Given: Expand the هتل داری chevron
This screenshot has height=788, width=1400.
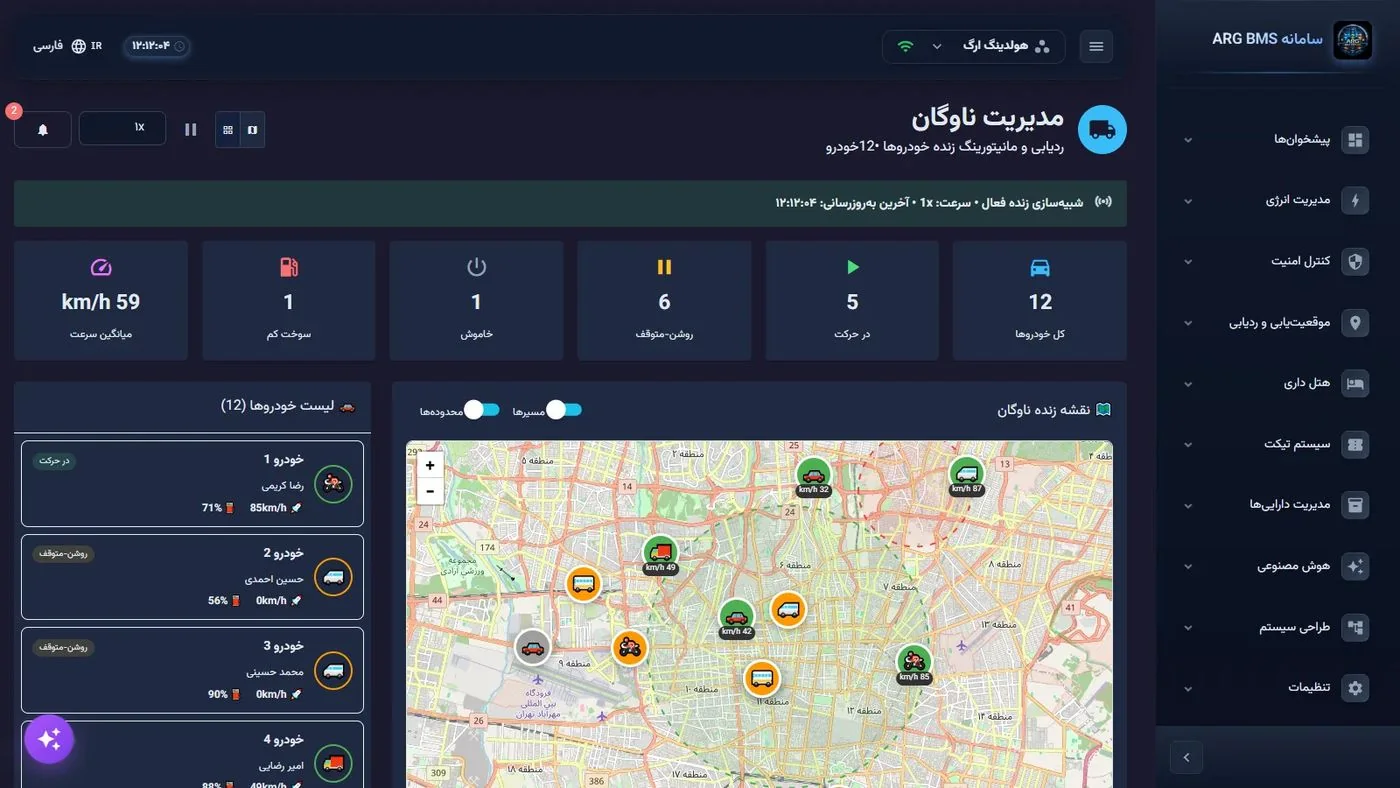Looking at the screenshot, I should point(1188,384).
